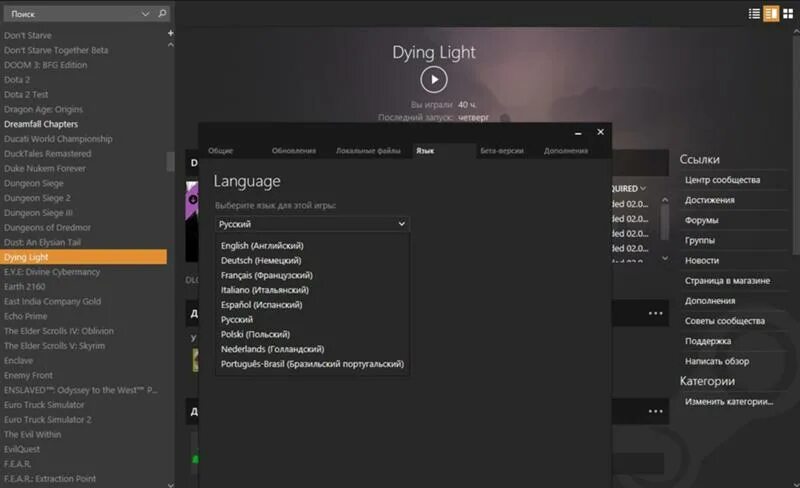Open Группы link
Image resolution: width=800 pixels, height=488 pixels.
click(x=699, y=240)
